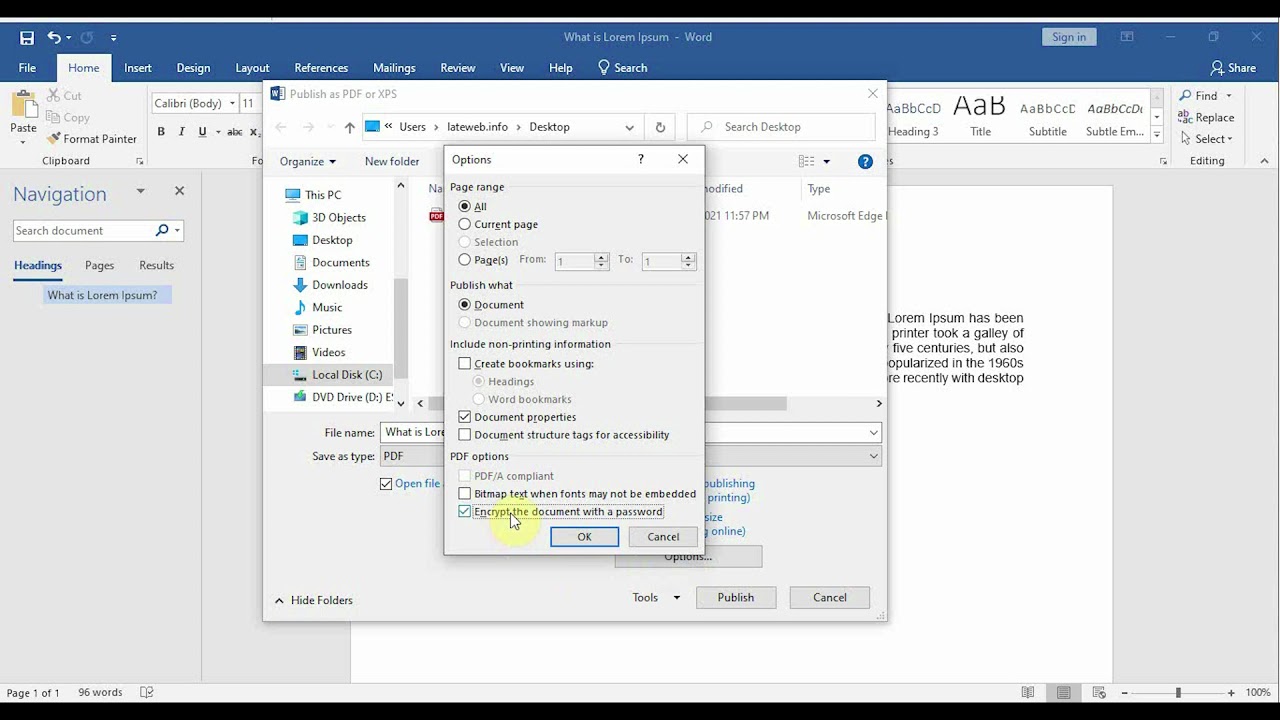Open the File tab

point(27,68)
